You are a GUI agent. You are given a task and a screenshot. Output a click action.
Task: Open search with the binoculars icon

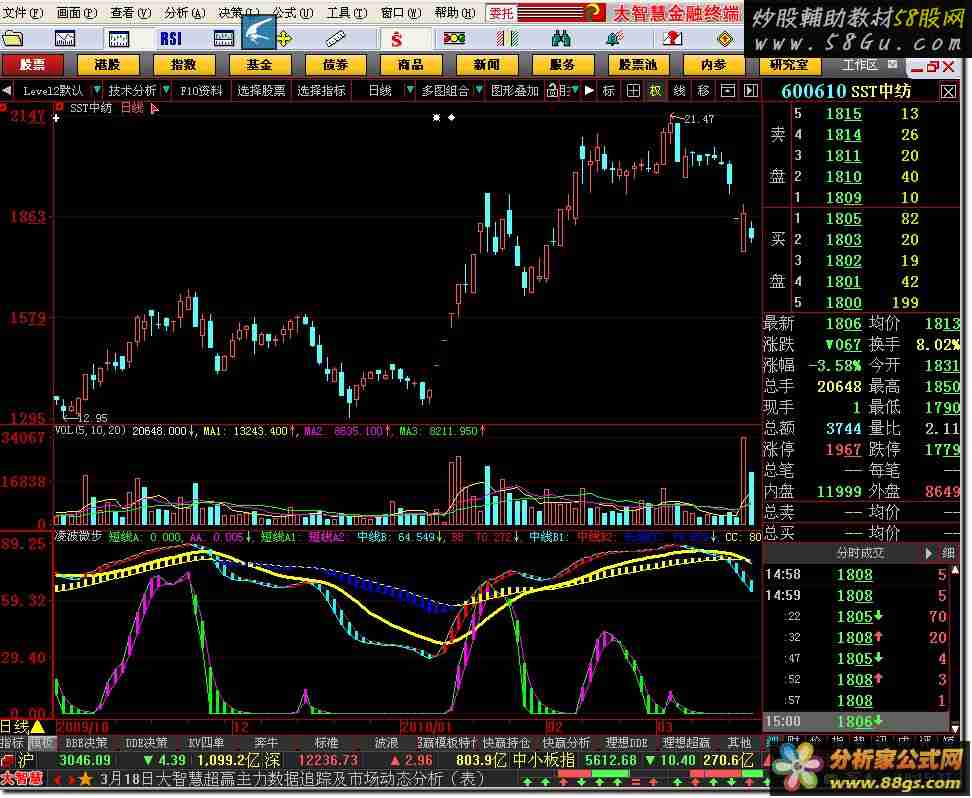pyautogui.click(x=560, y=39)
